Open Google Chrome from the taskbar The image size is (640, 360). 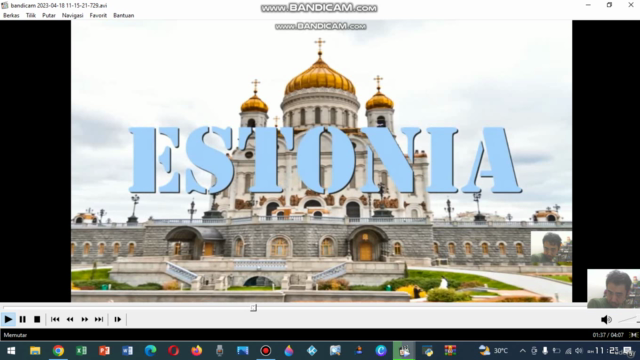(58, 351)
